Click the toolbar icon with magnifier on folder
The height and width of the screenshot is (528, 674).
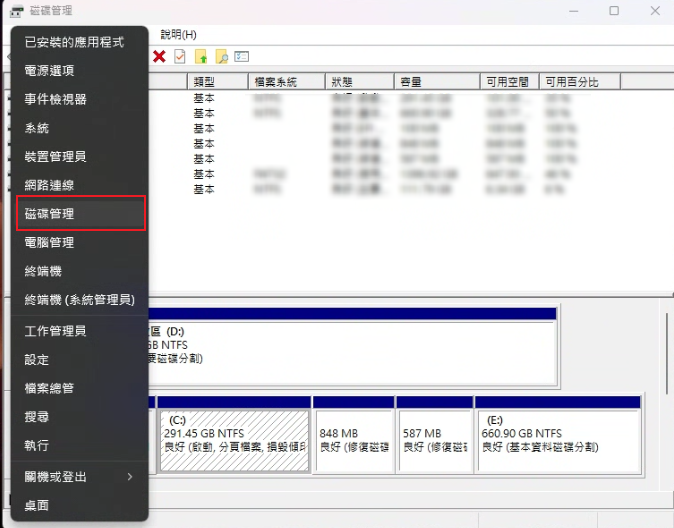tap(221, 56)
